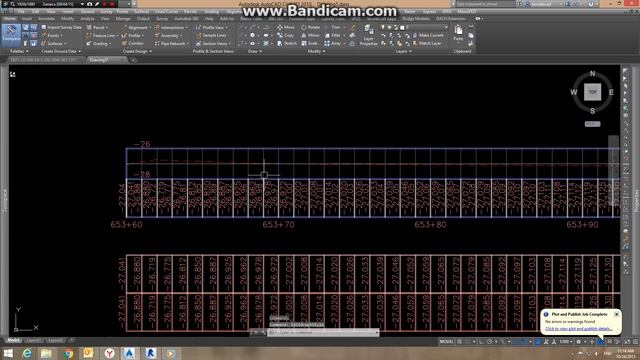Add a new drawing tab
640x360 pixels.
click(133, 60)
